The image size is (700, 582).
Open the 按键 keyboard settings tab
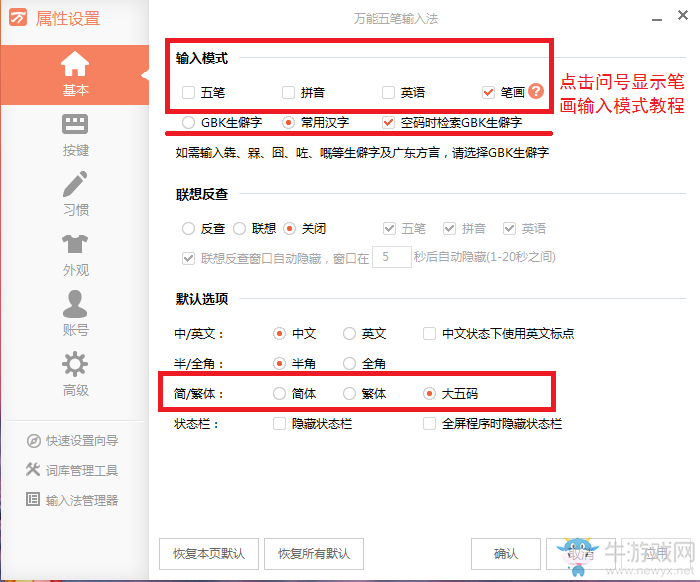tap(75, 135)
